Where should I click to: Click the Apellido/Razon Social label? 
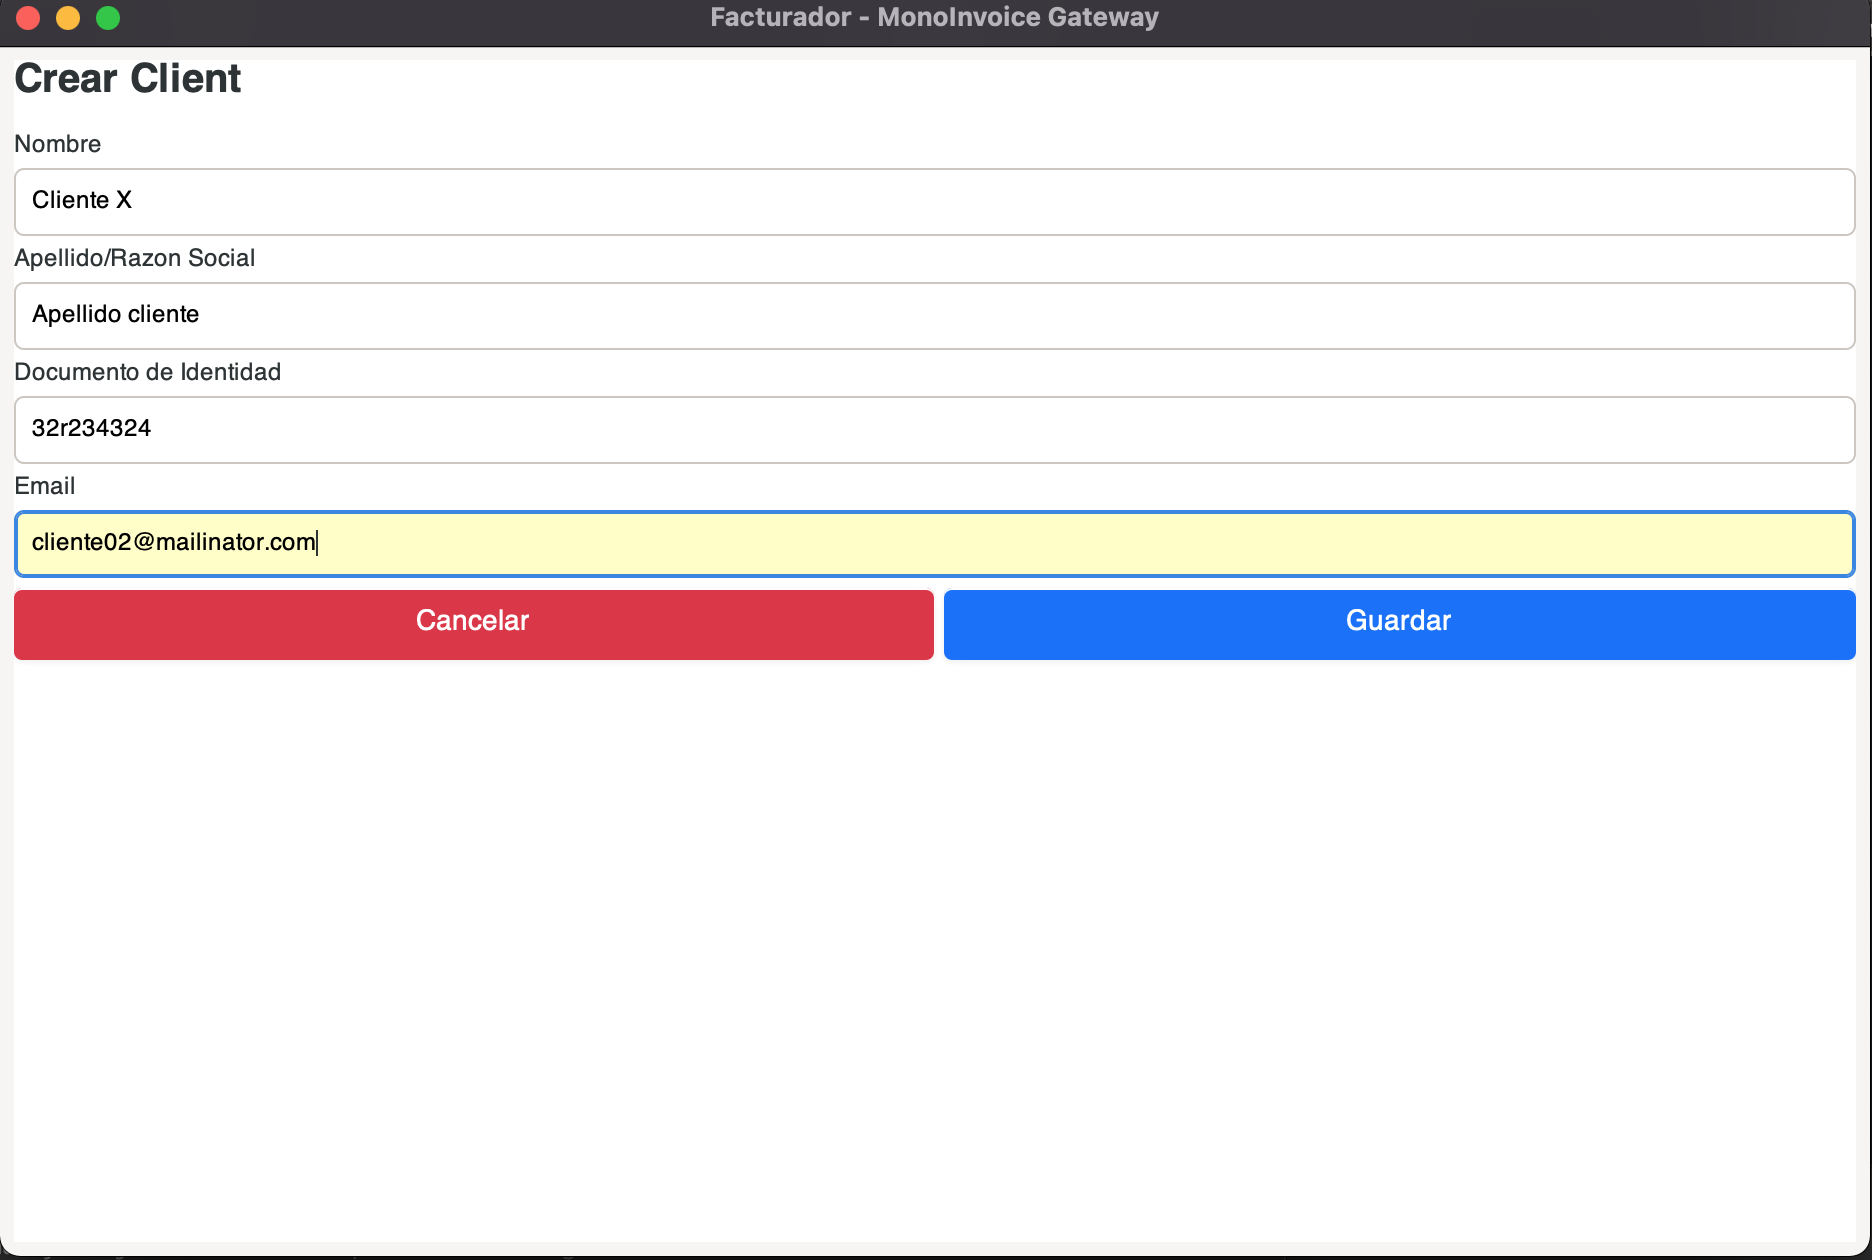click(134, 258)
